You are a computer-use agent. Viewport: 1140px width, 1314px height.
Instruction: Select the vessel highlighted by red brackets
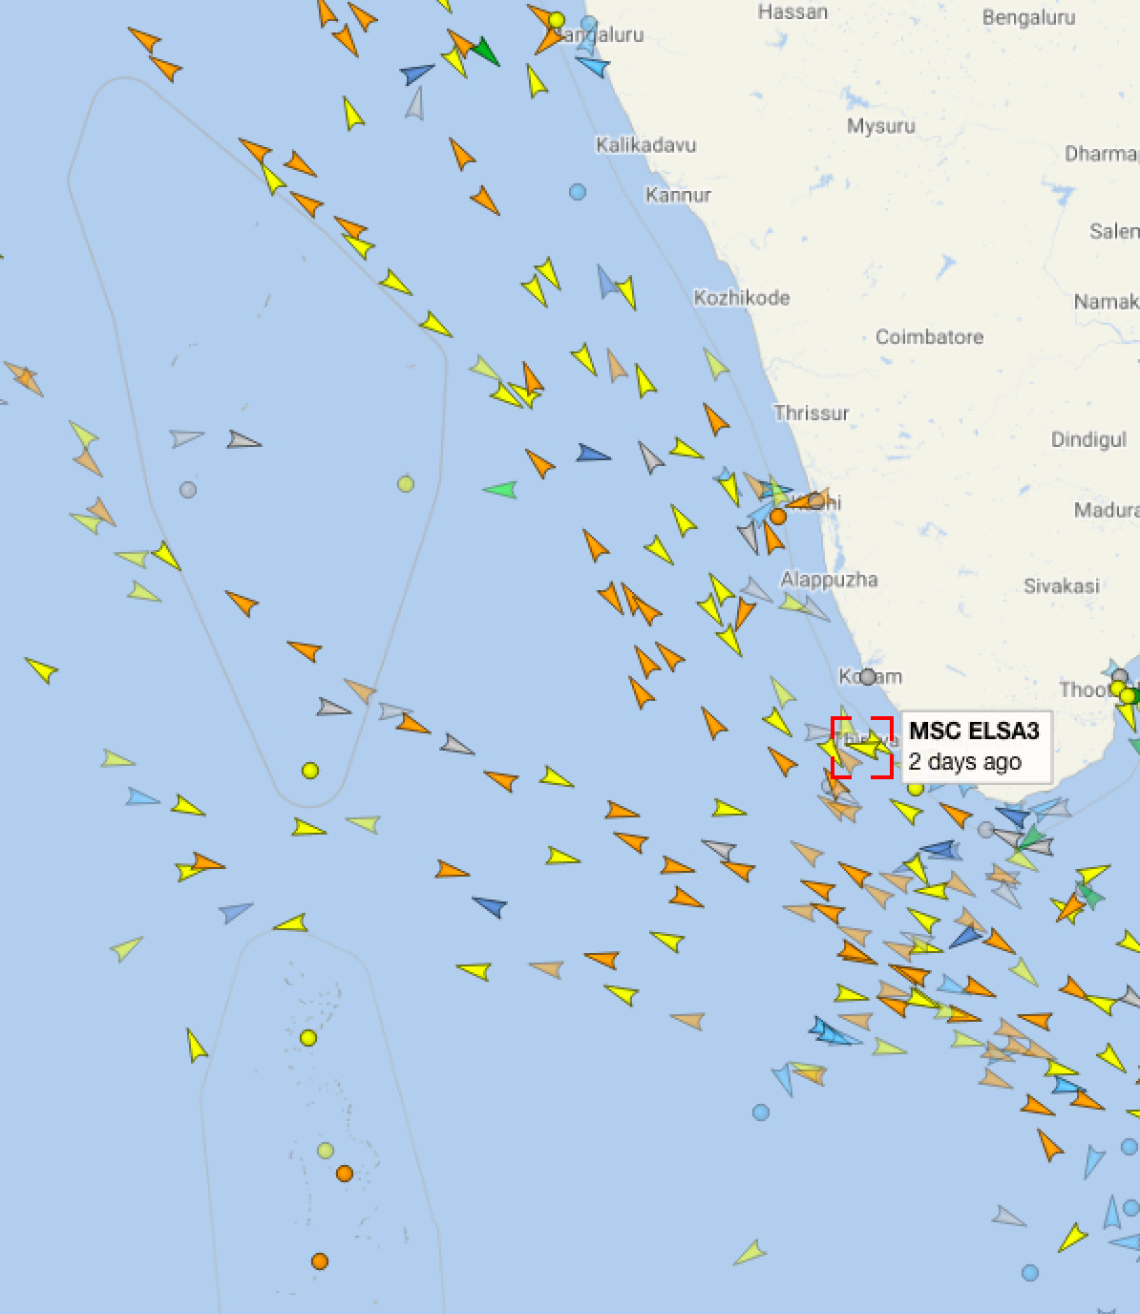coord(863,747)
